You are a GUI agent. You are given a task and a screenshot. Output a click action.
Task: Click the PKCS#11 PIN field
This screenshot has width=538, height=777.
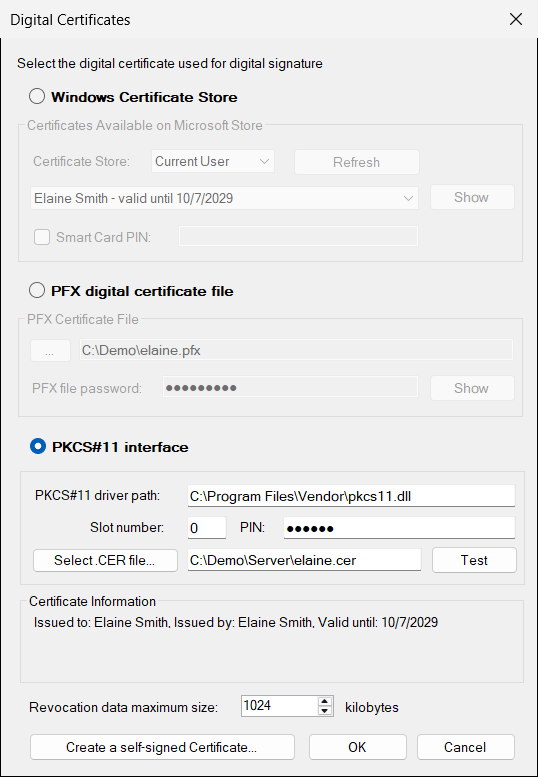399,528
